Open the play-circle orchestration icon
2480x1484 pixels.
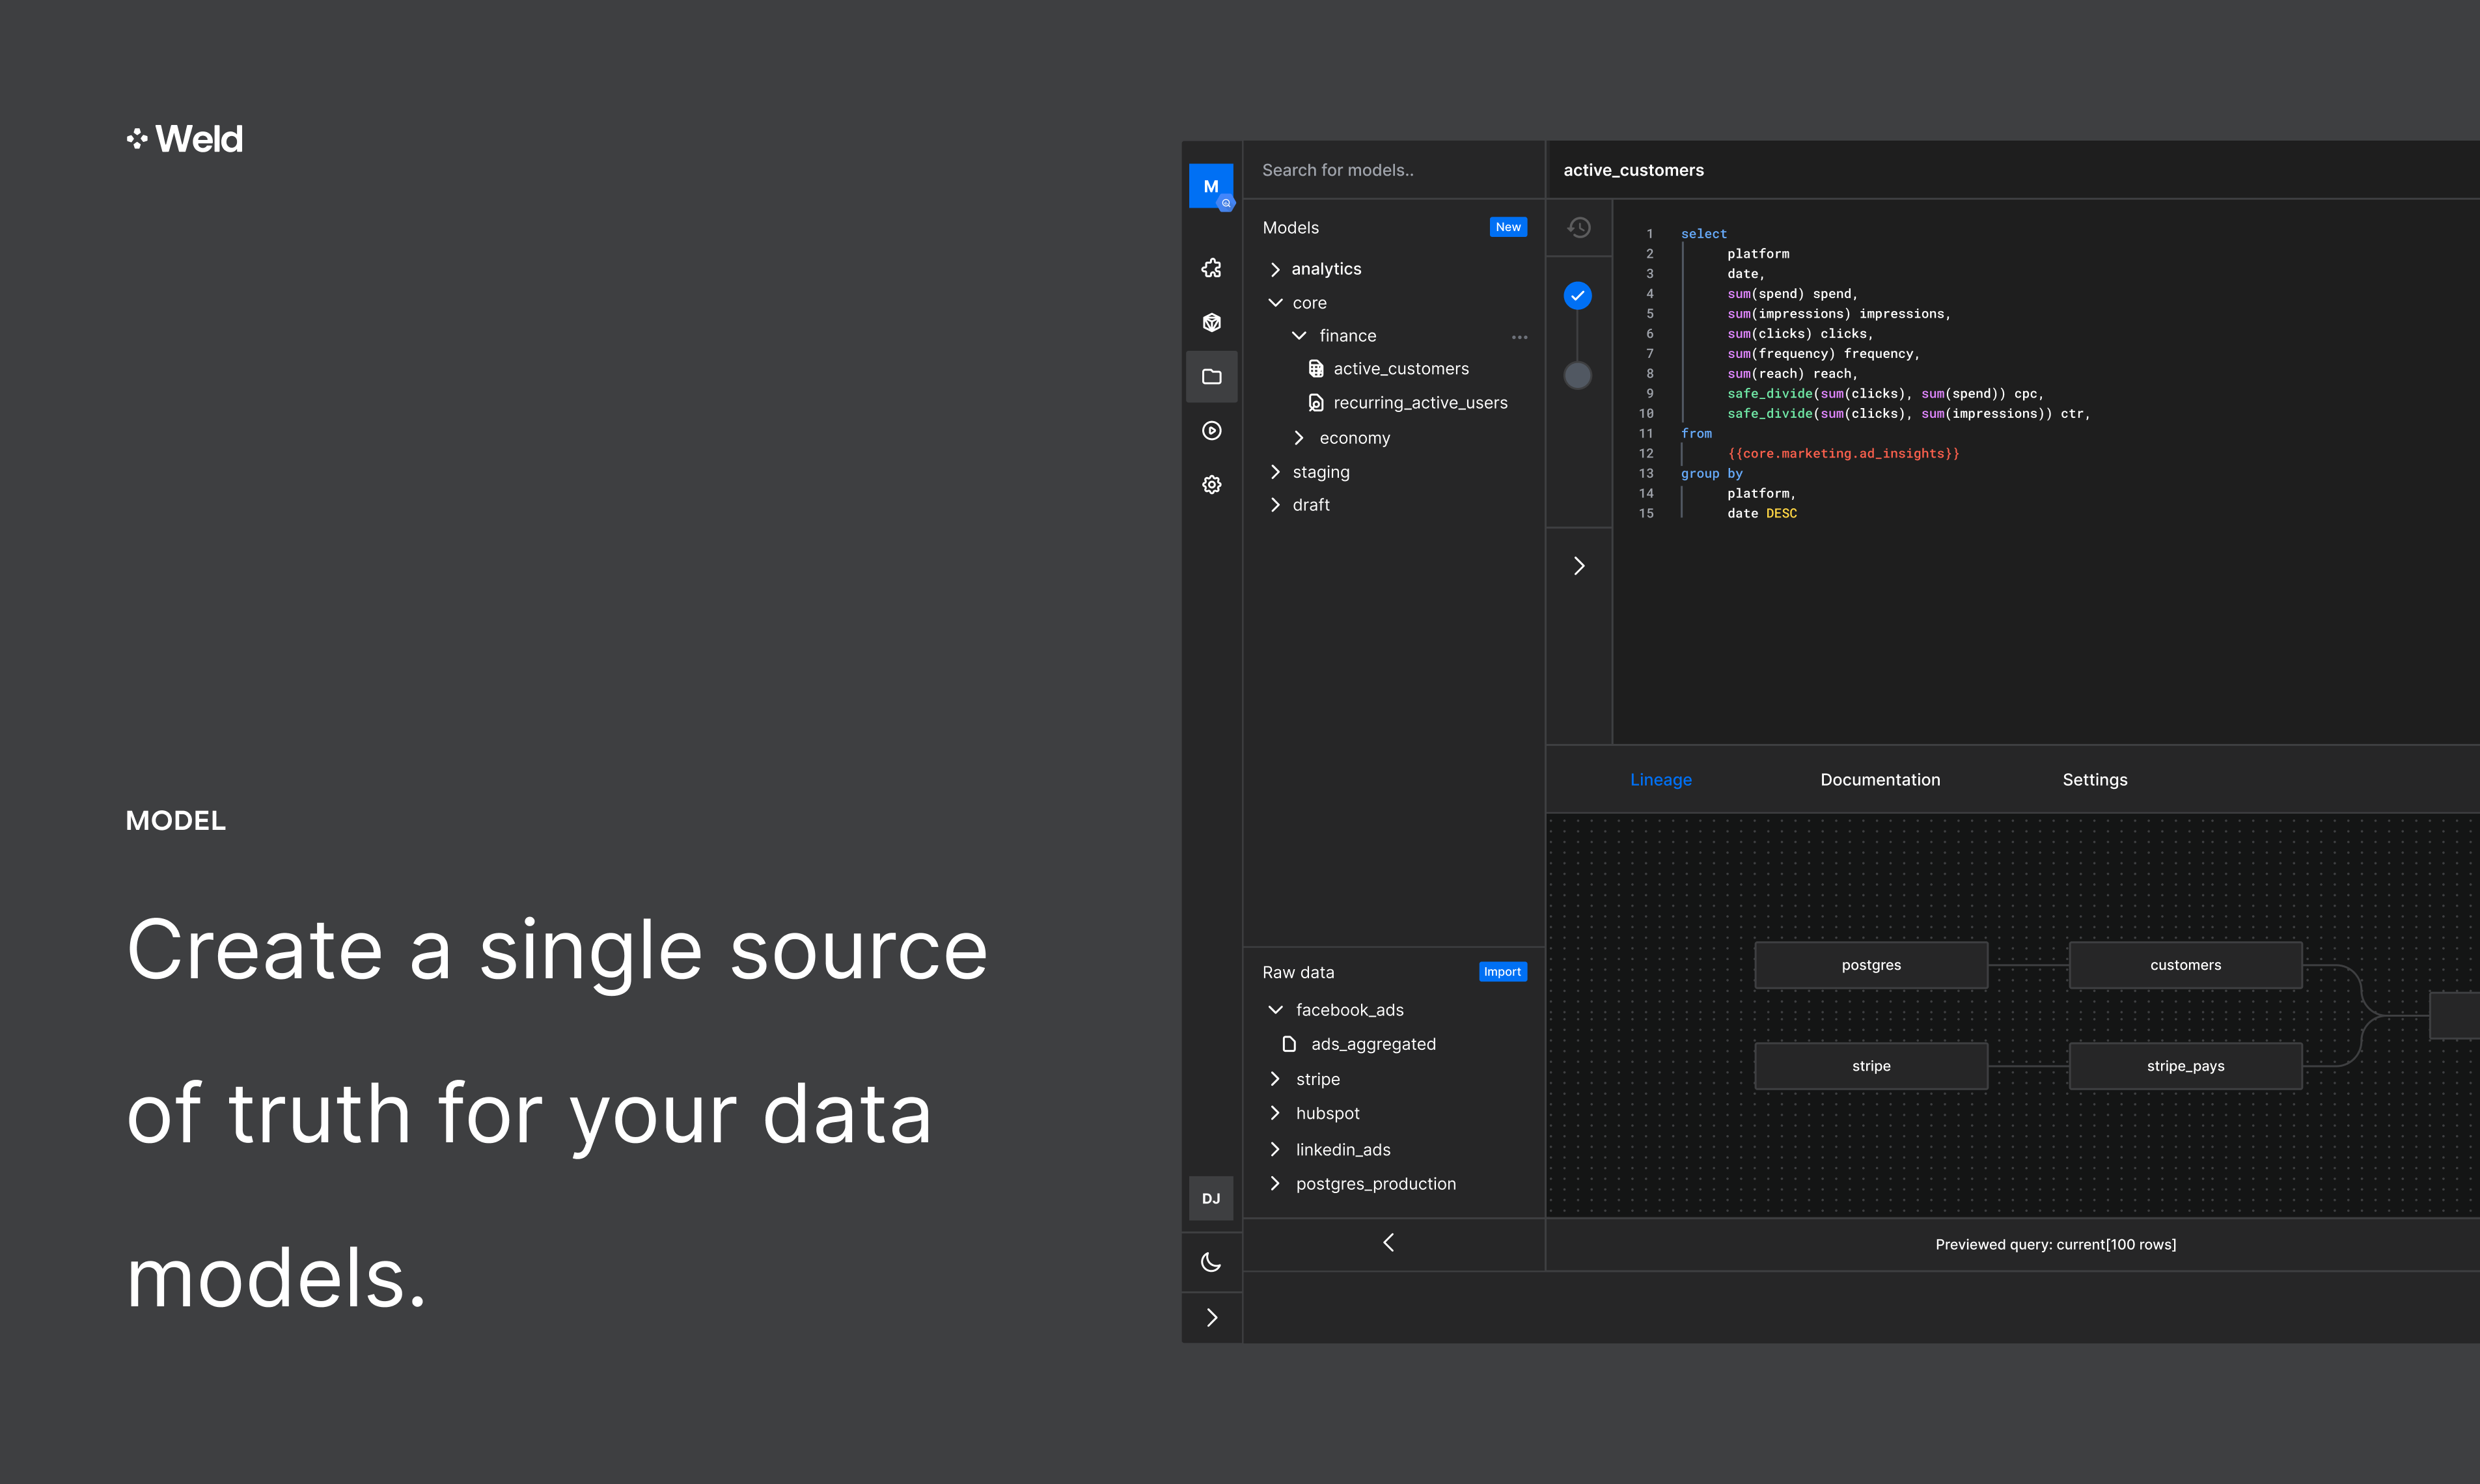point(1211,431)
